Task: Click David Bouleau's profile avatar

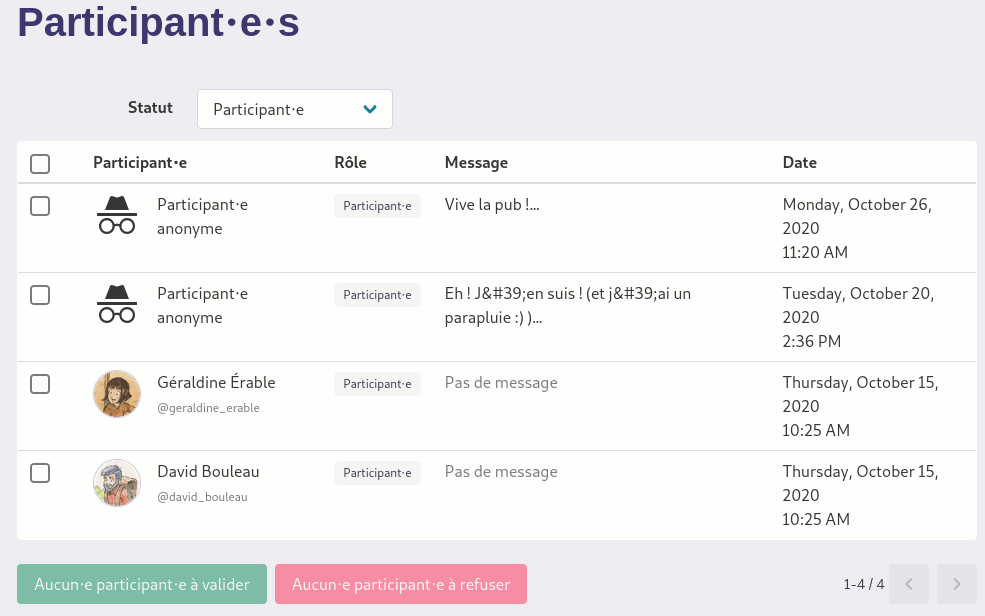Action: coord(116,482)
